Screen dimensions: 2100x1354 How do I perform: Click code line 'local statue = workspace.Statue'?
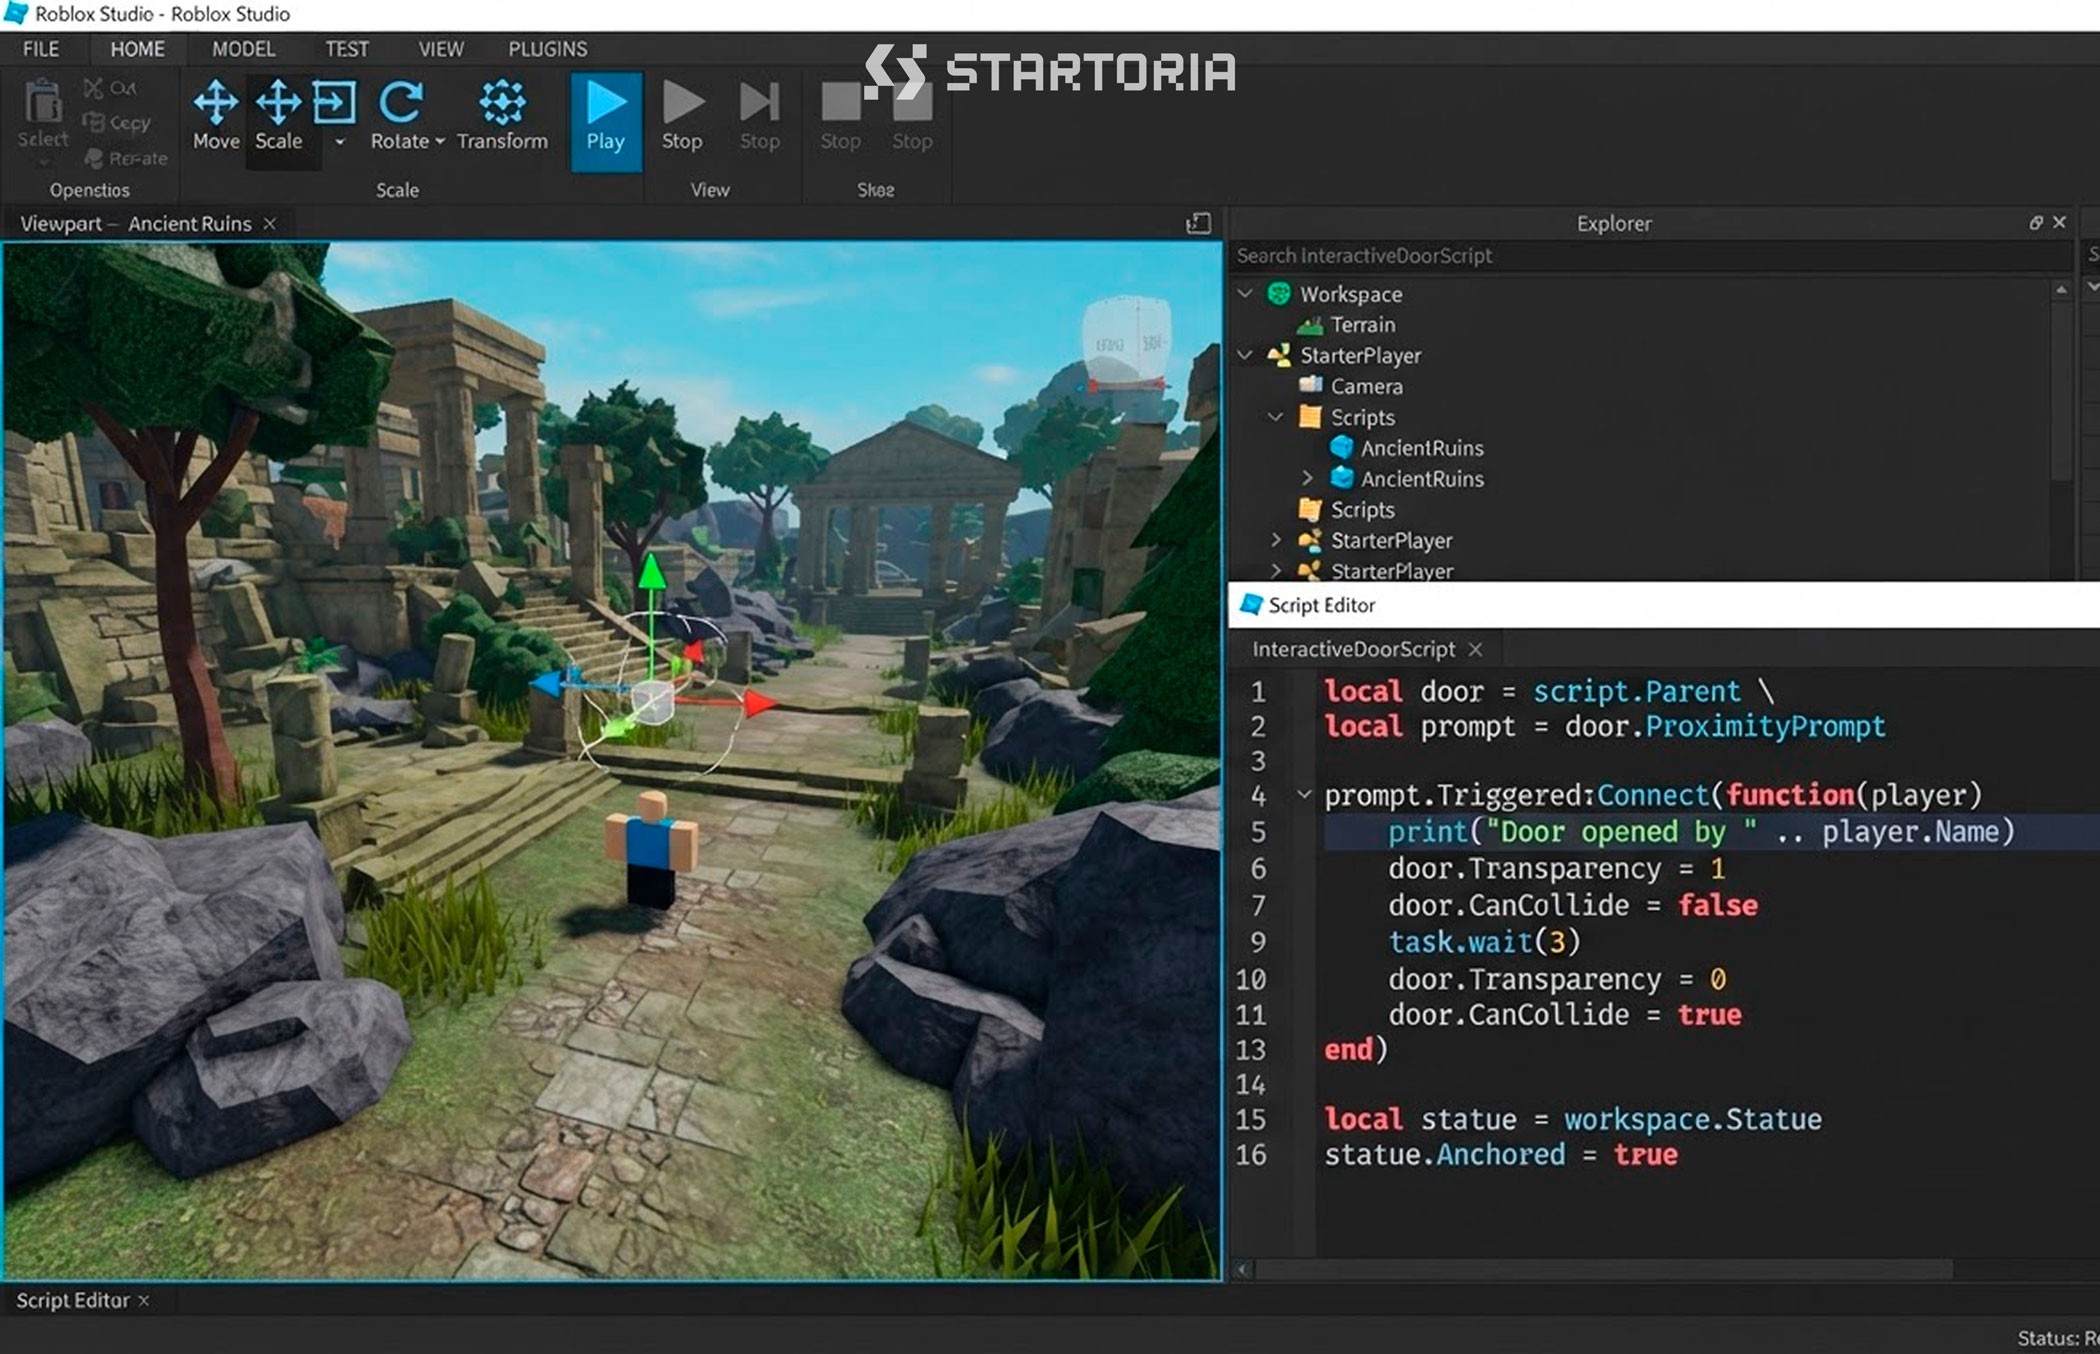(1573, 1119)
